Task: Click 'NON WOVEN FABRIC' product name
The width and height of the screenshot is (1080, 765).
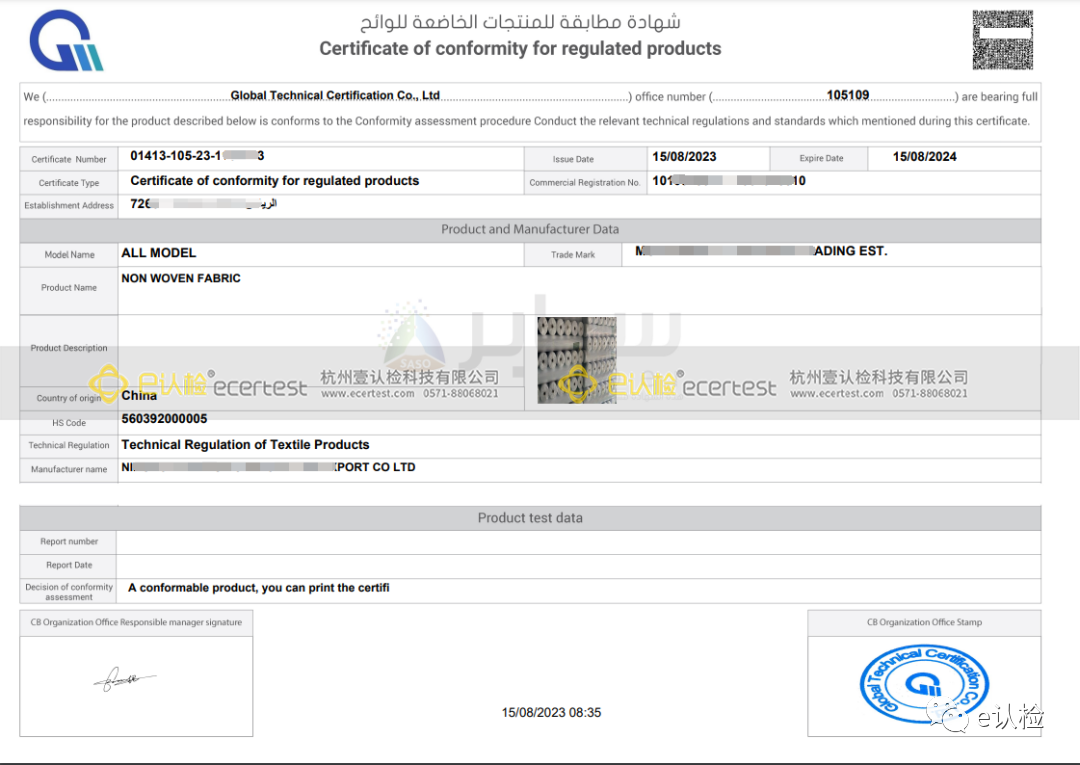Action: (x=181, y=278)
